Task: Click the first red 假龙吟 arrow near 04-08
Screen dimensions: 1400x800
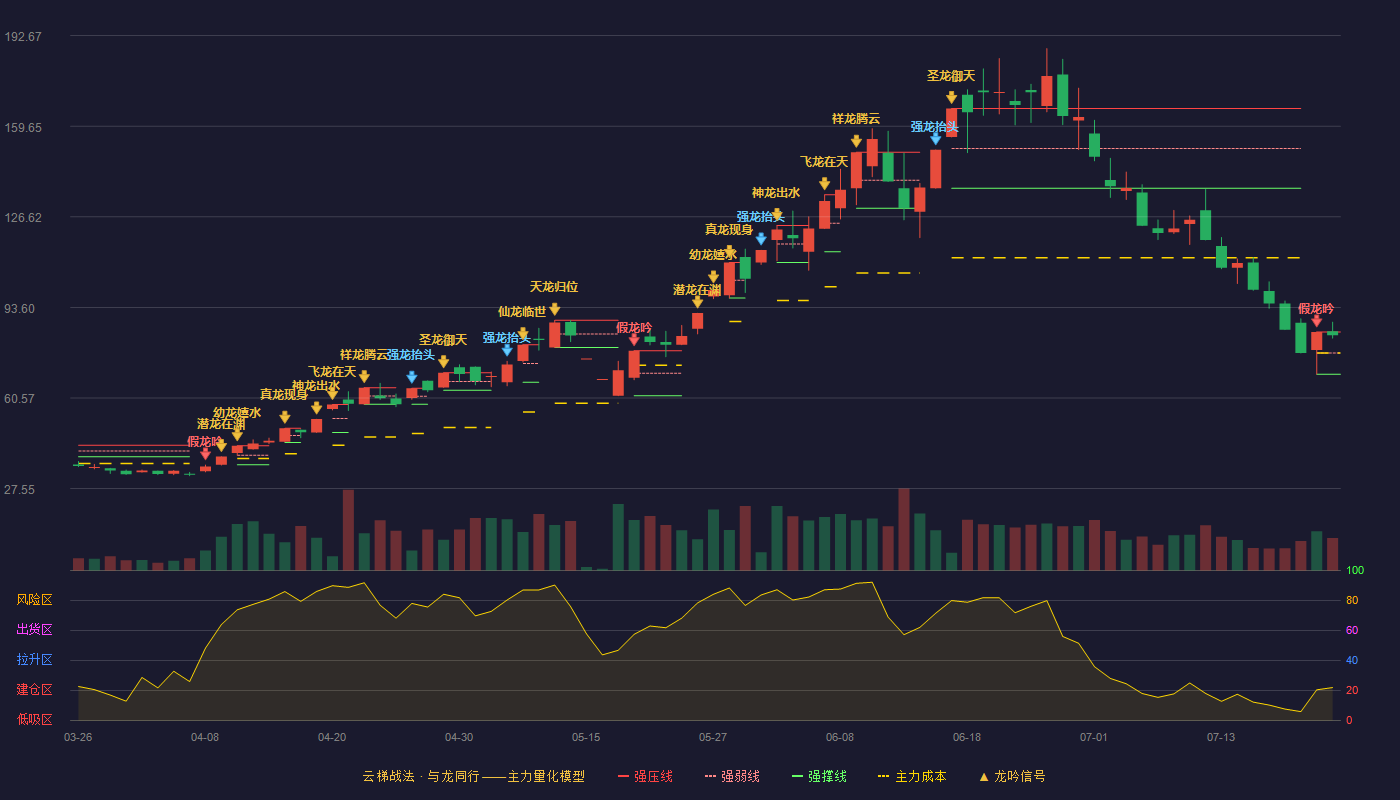Action: coord(205,454)
